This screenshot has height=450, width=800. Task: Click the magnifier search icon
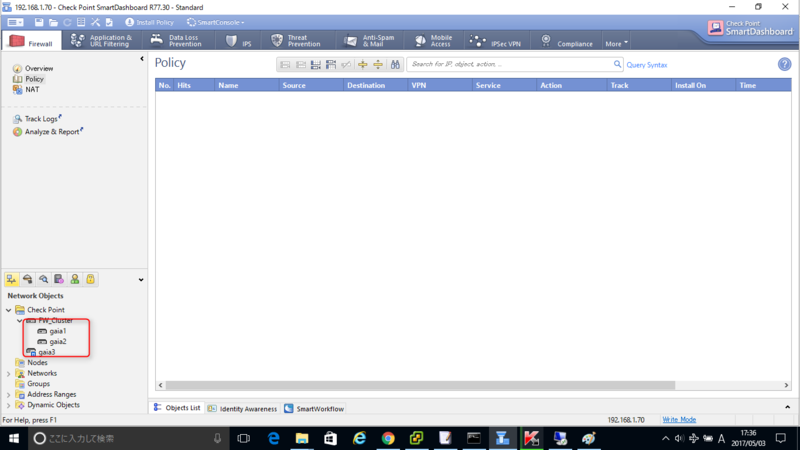click(617, 64)
